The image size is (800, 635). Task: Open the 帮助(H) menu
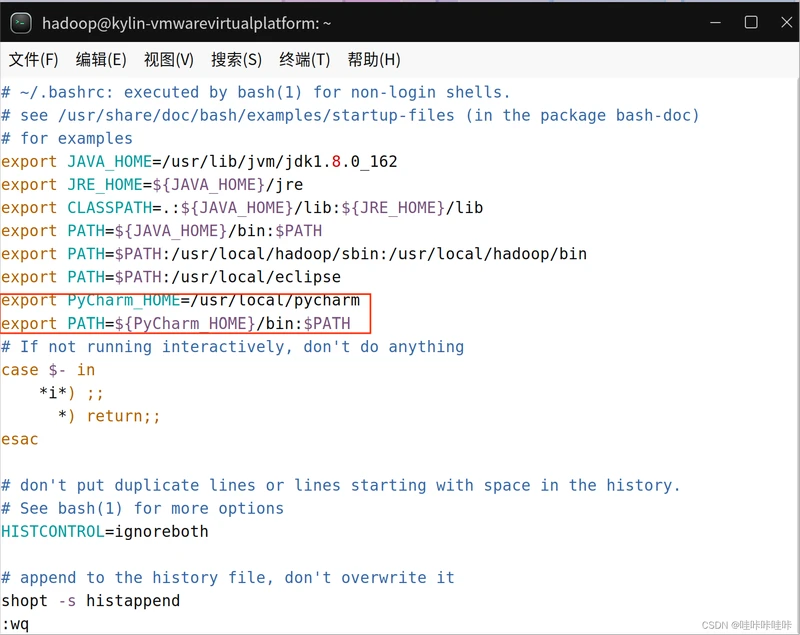tap(373, 59)
